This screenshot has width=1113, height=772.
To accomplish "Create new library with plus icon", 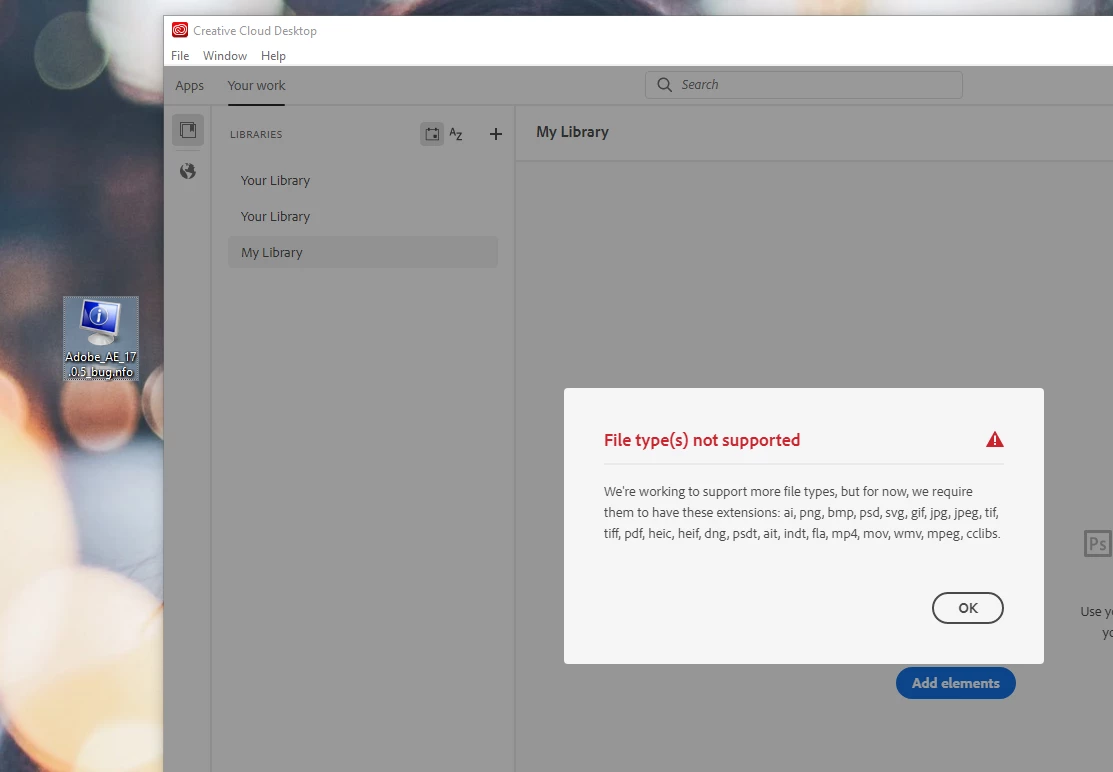I will click(x=495, y=134).
